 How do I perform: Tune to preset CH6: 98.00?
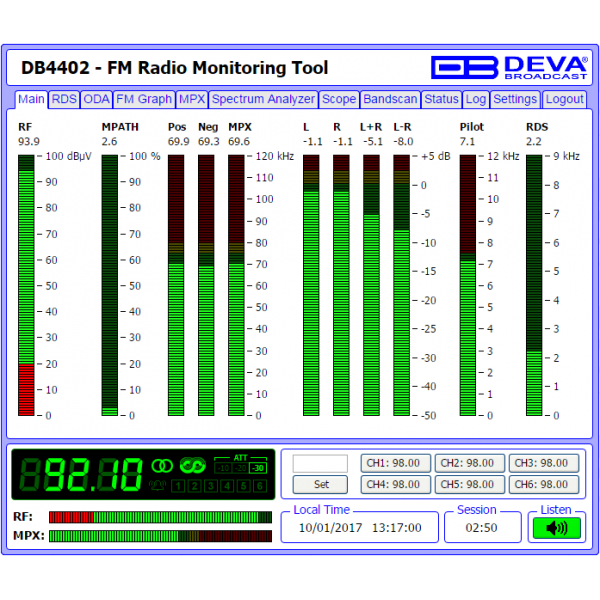[x=544, y=484]
